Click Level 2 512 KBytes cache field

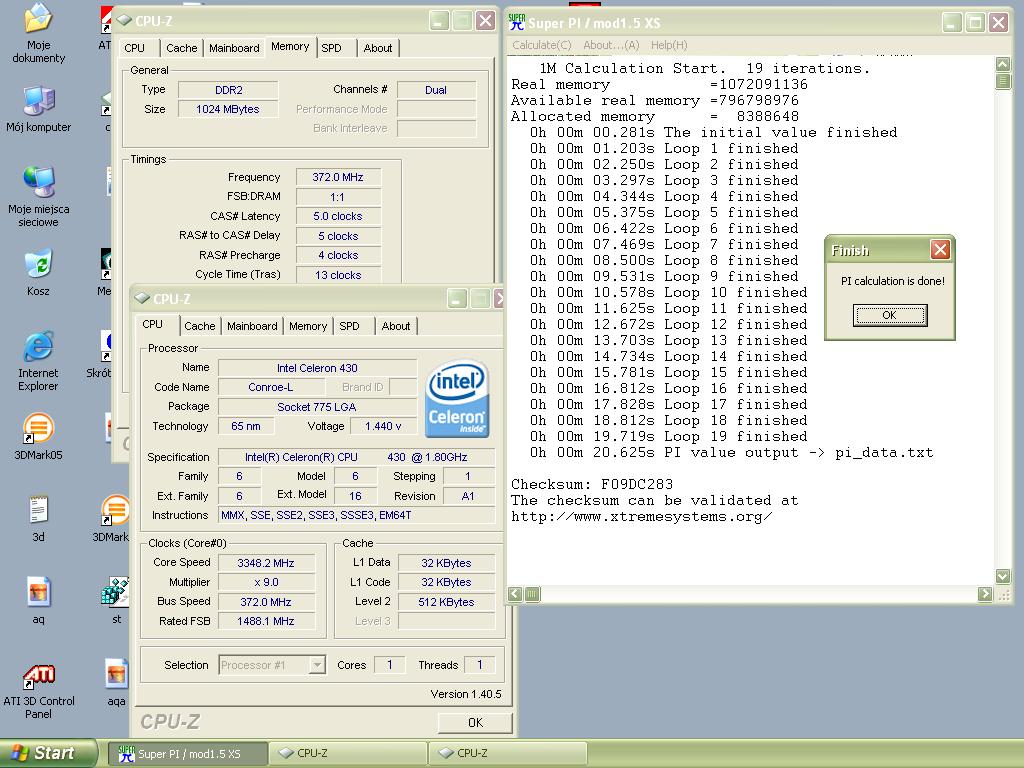[x=447, y=602]
